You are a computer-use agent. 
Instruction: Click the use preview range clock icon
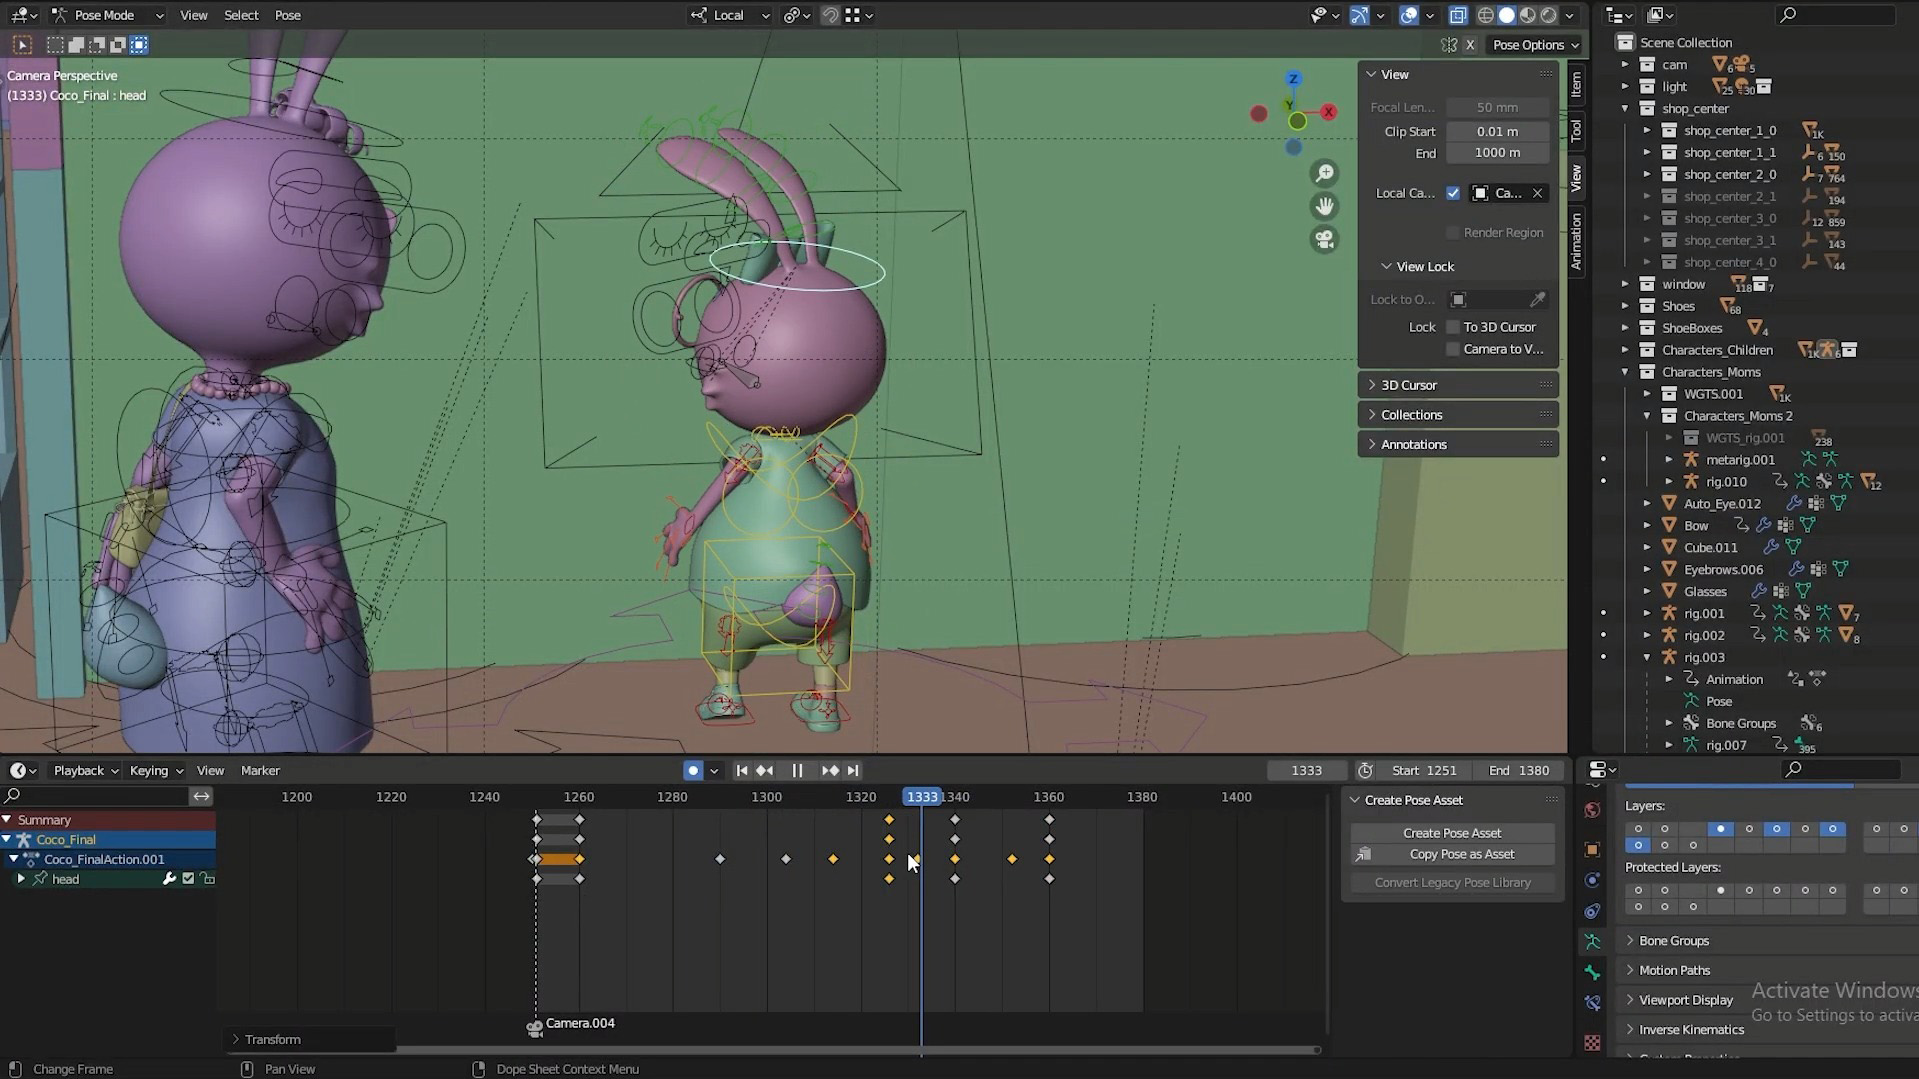[1365, 771]
